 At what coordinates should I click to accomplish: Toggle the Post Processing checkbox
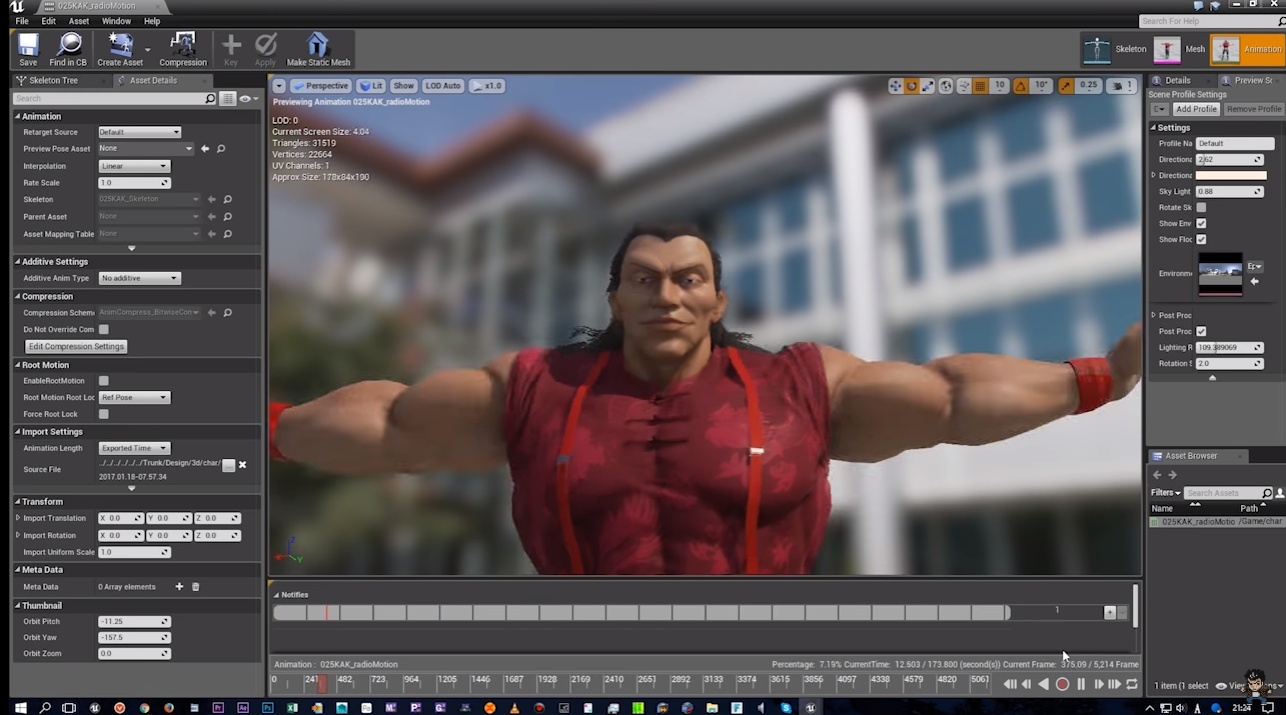pyautogui.click(x=1201, y=331)
